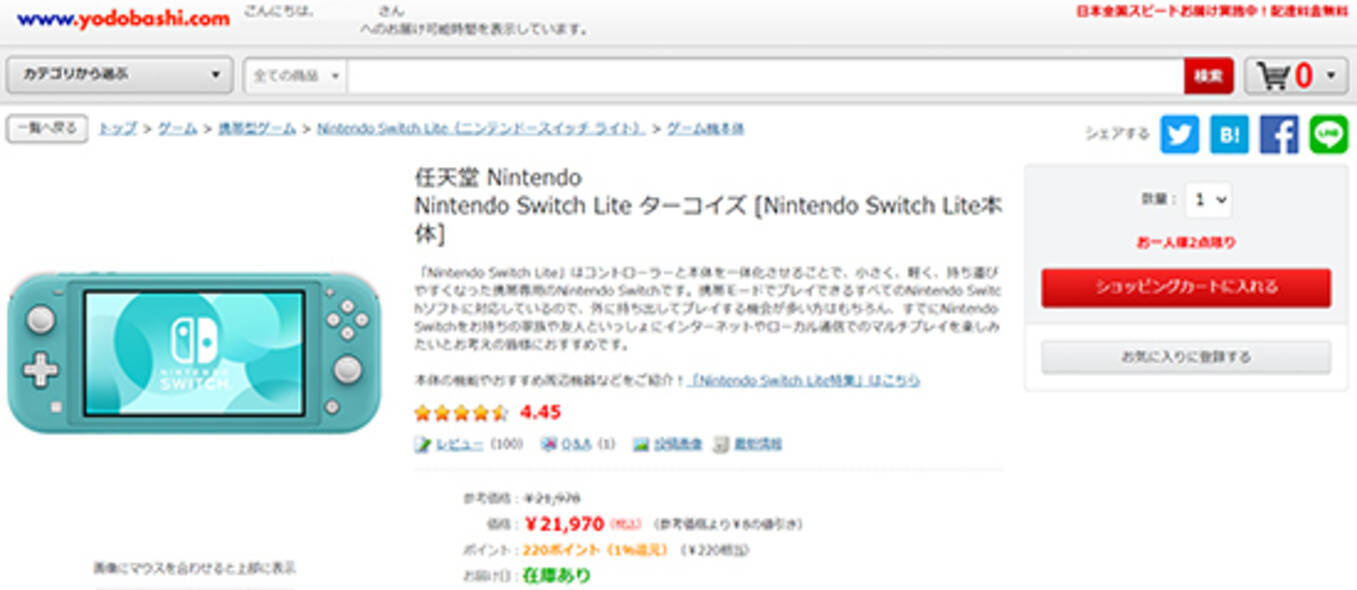Share the product on Facebook
Image resolution: width=1357 pixels, height=590 pixels.
pos(1279,134)
